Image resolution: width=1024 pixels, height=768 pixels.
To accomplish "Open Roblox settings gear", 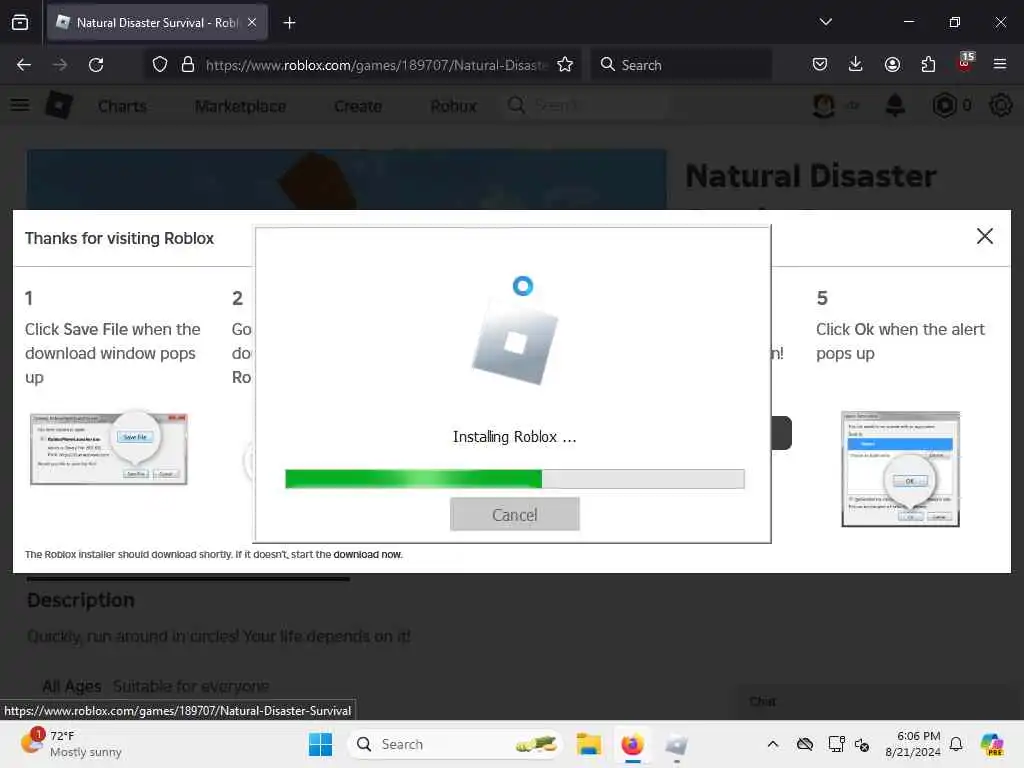I will 1000,105.
